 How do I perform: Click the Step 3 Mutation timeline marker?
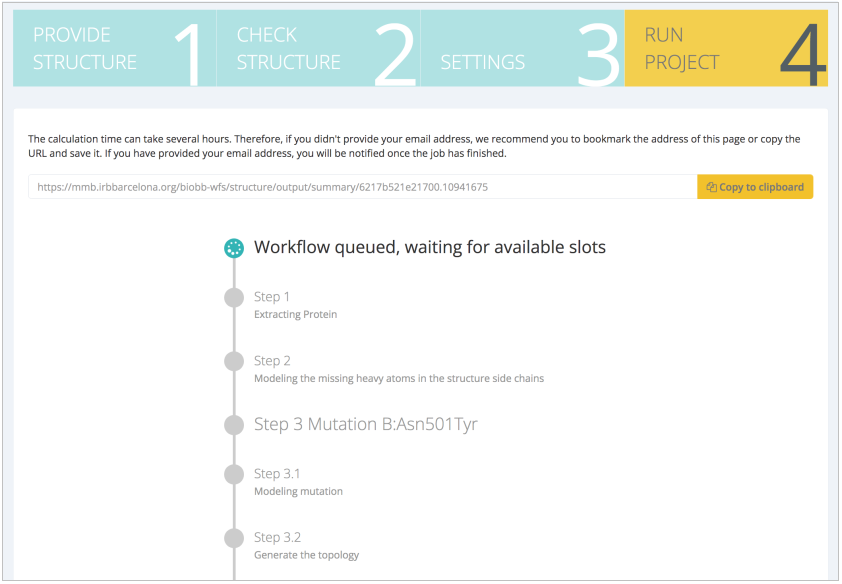pos(234,425)
